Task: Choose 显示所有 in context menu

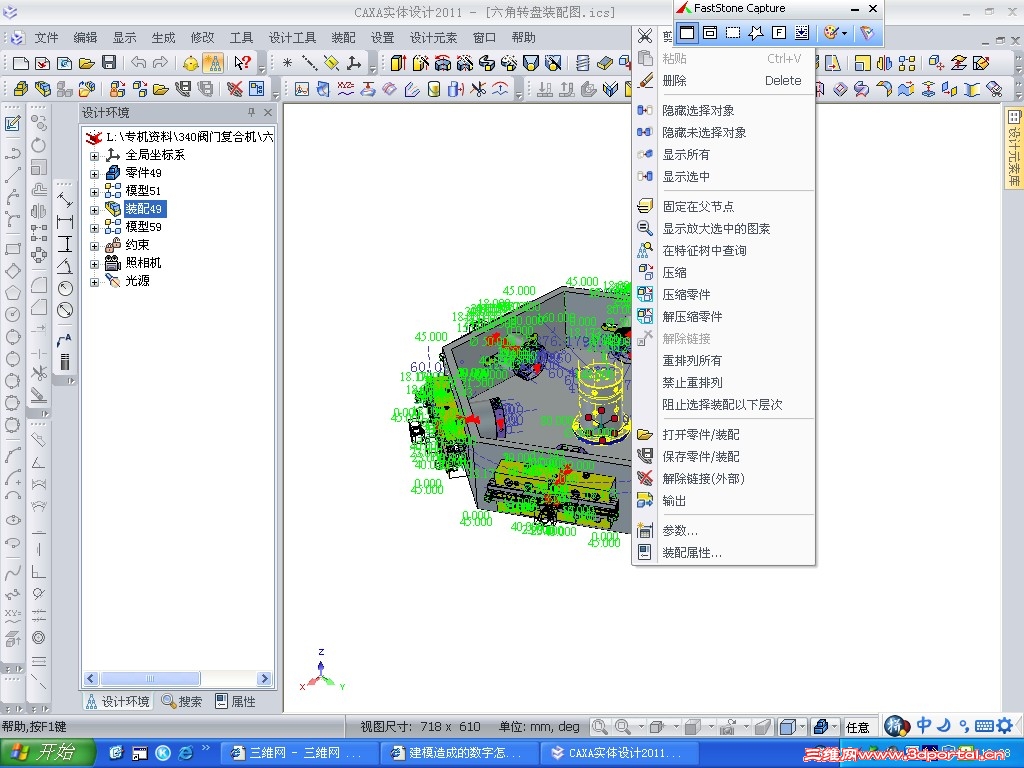Action: 724,155
